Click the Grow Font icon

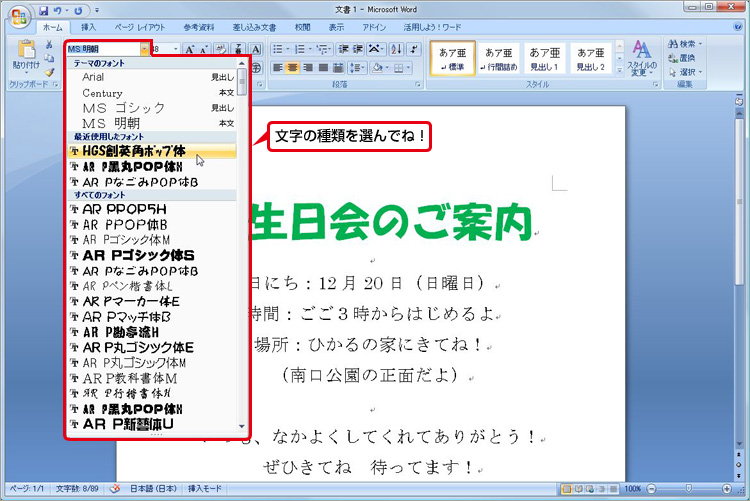tap(190, 49)
